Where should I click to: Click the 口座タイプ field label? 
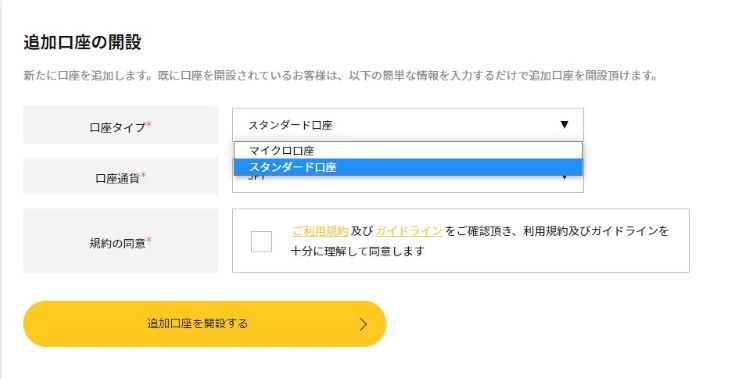pyautogui.click(x=117, y=127)
